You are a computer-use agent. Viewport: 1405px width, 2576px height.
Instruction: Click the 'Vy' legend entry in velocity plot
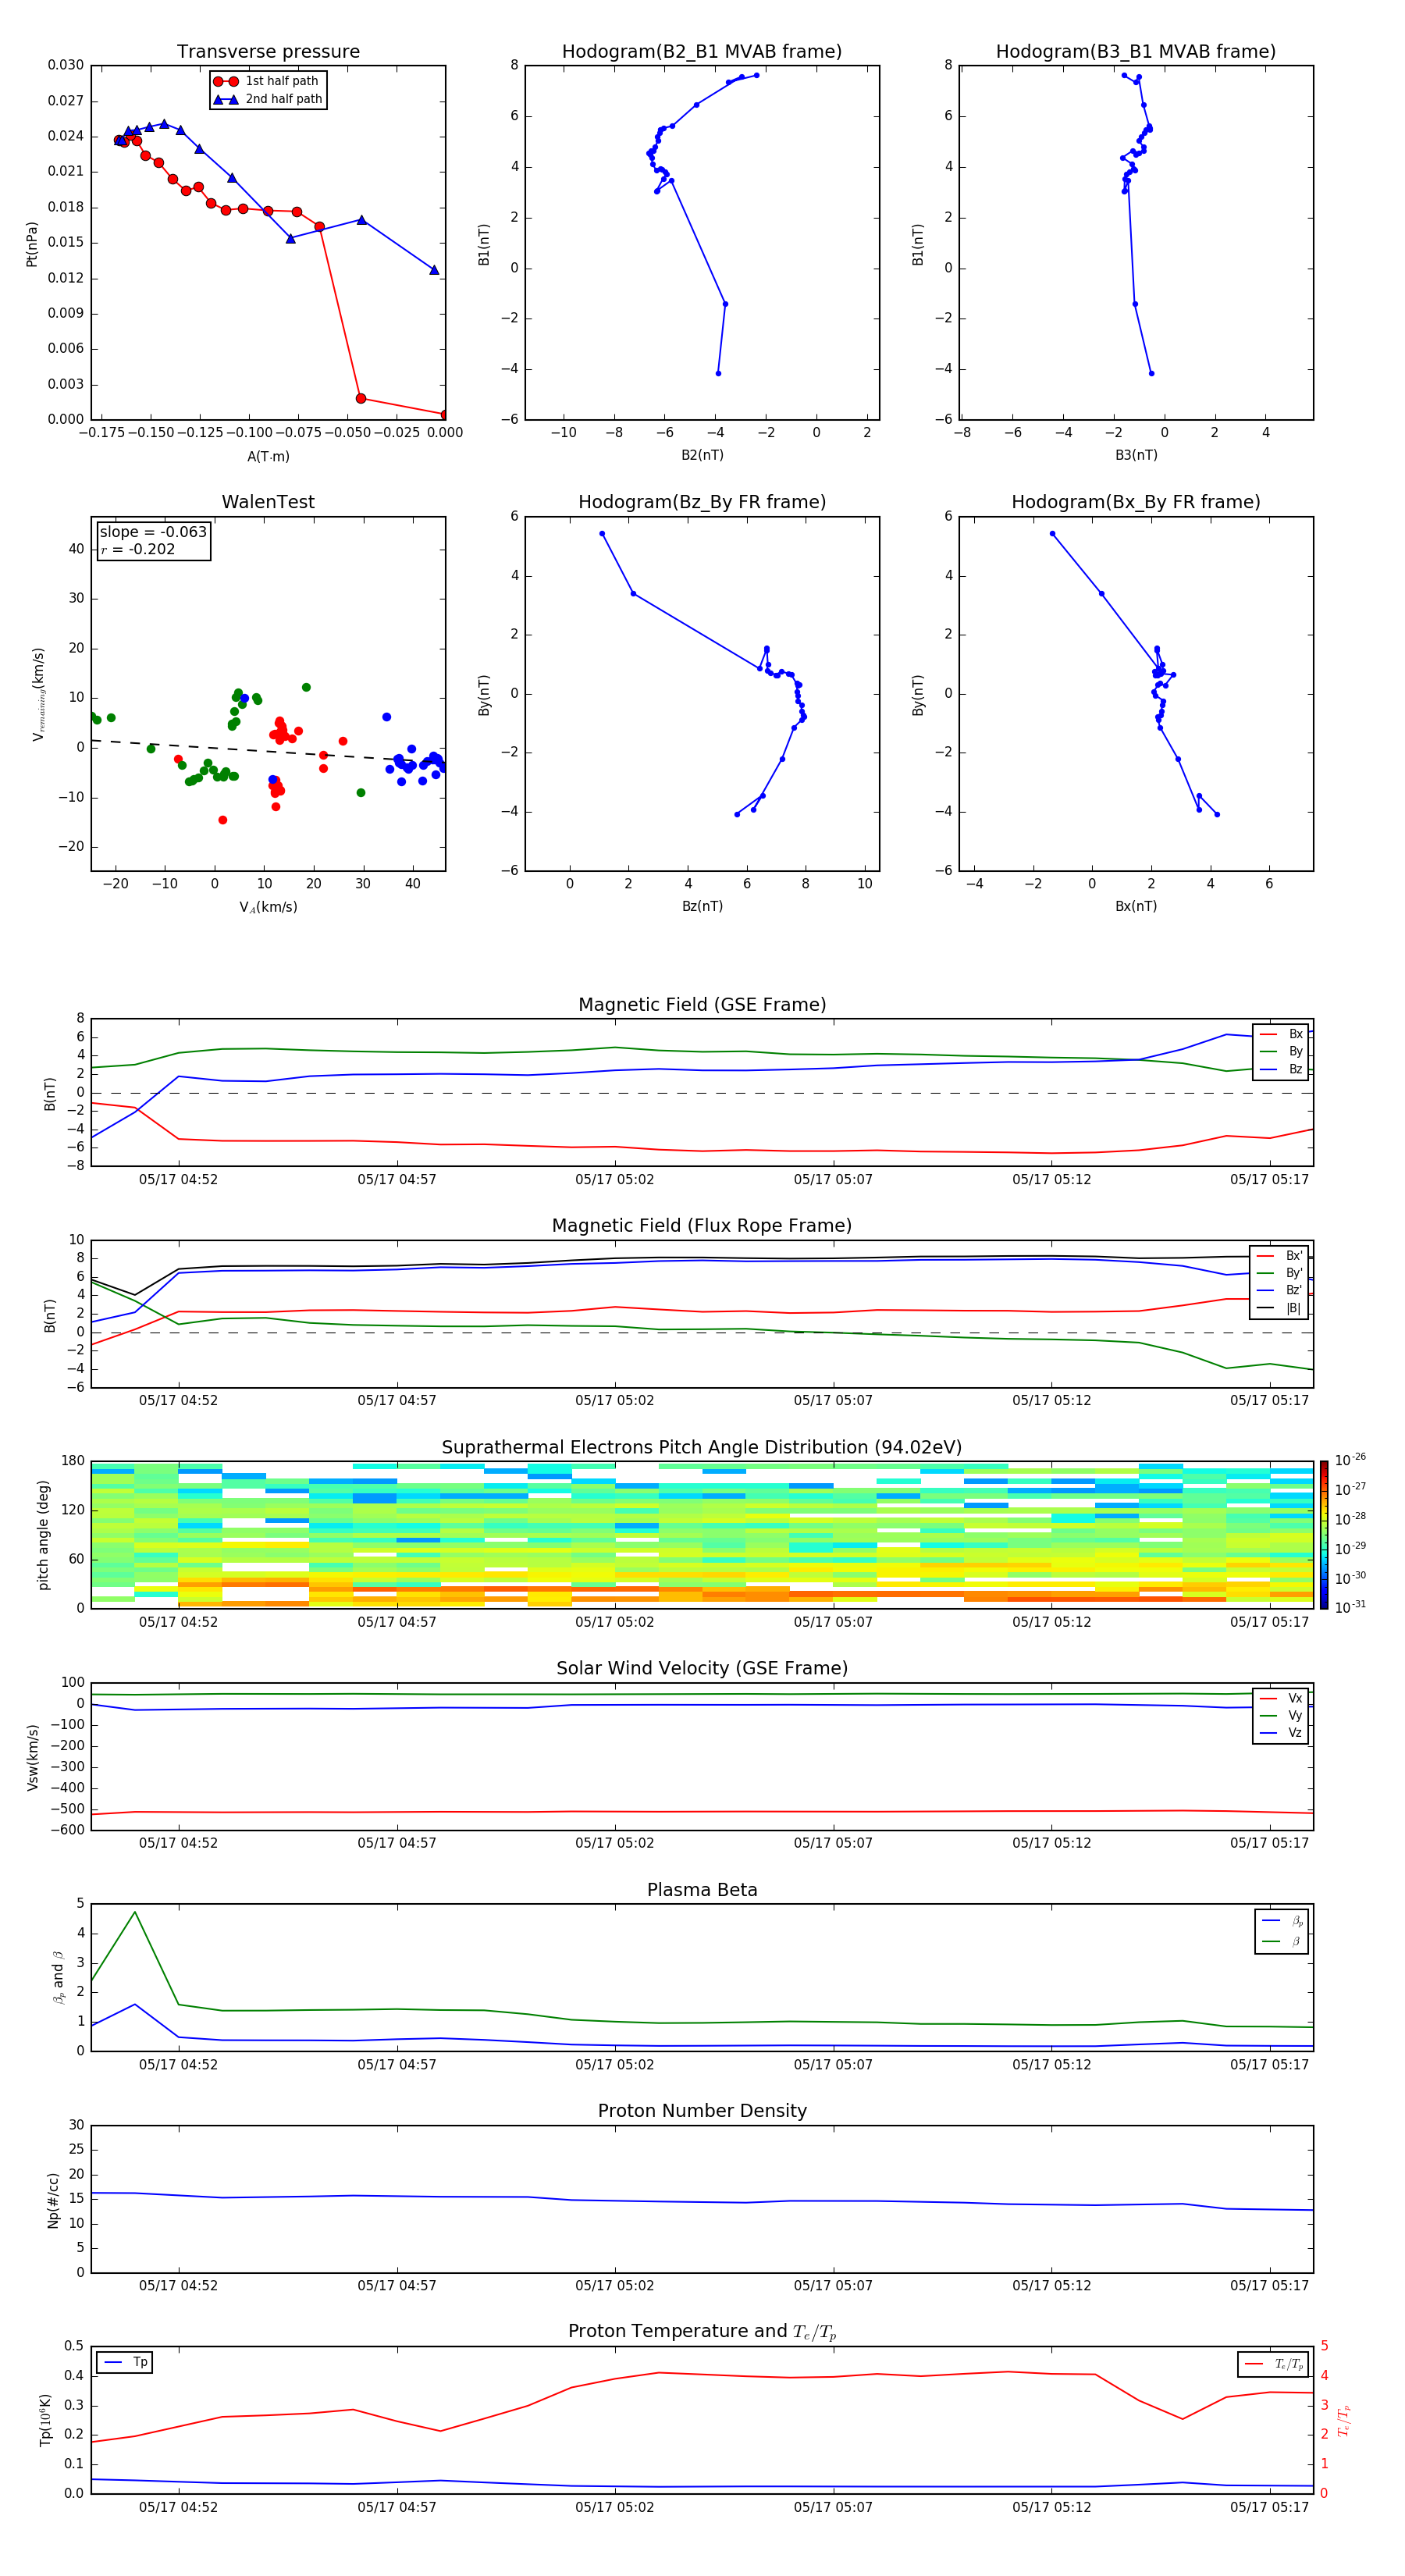tap(1281, 1715)
